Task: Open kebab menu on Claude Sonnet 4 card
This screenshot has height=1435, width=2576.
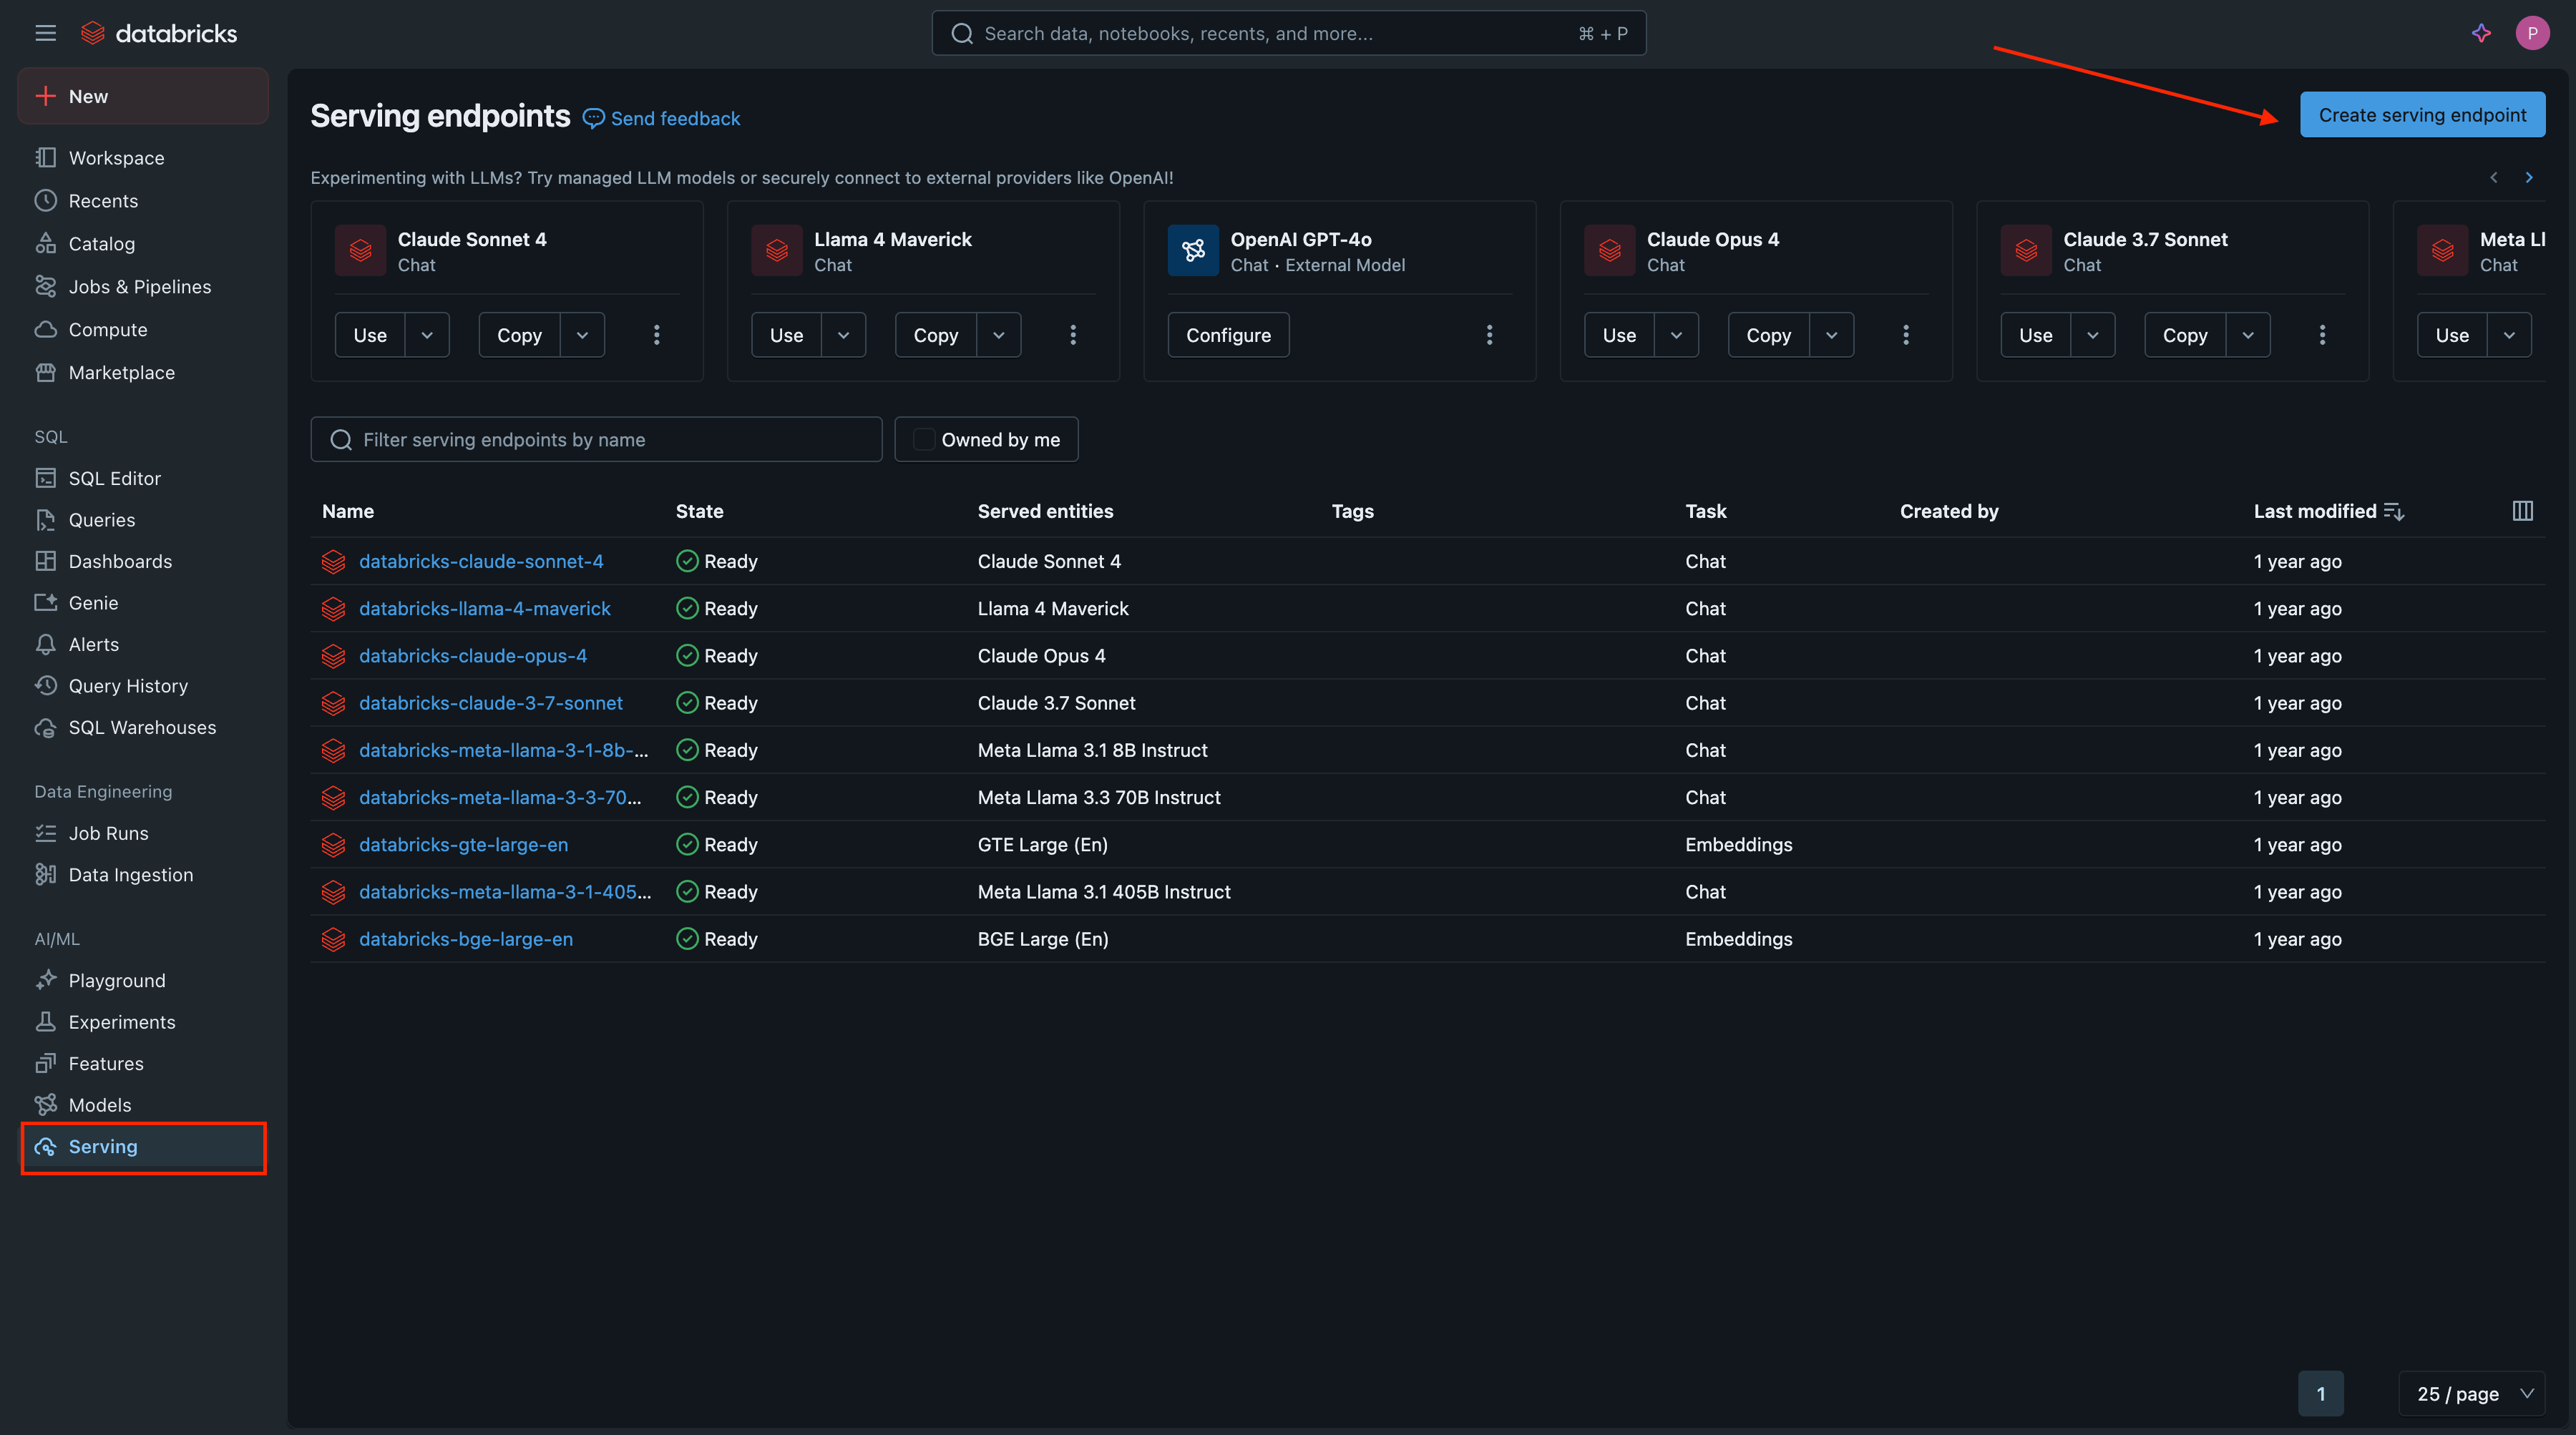Action: [x=657, y=335]
